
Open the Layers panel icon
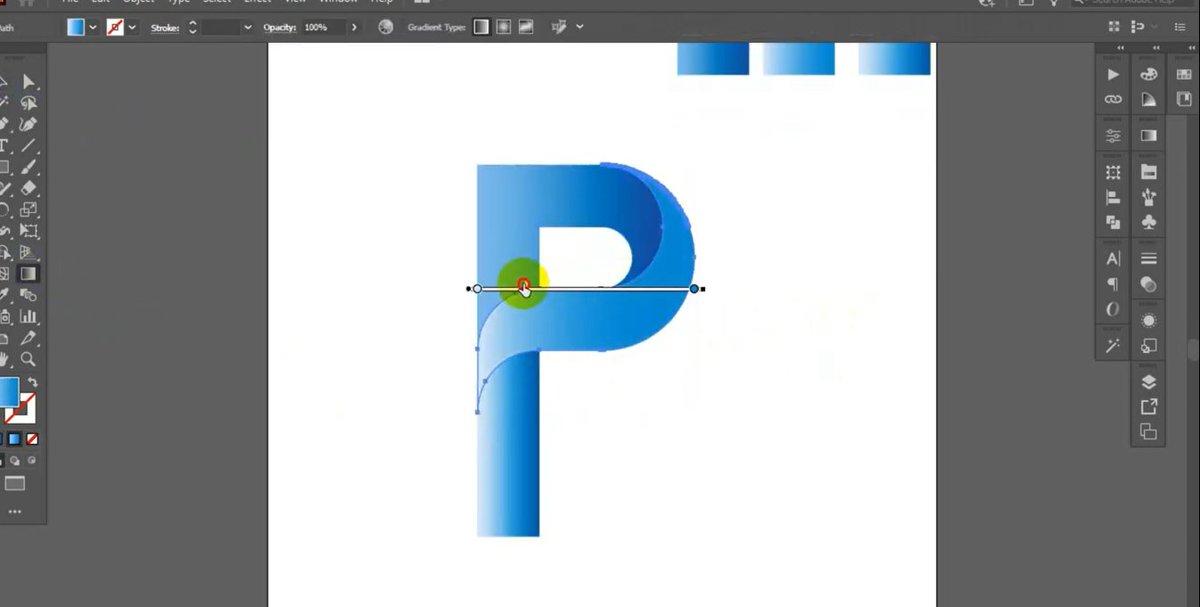point(1149,382)
